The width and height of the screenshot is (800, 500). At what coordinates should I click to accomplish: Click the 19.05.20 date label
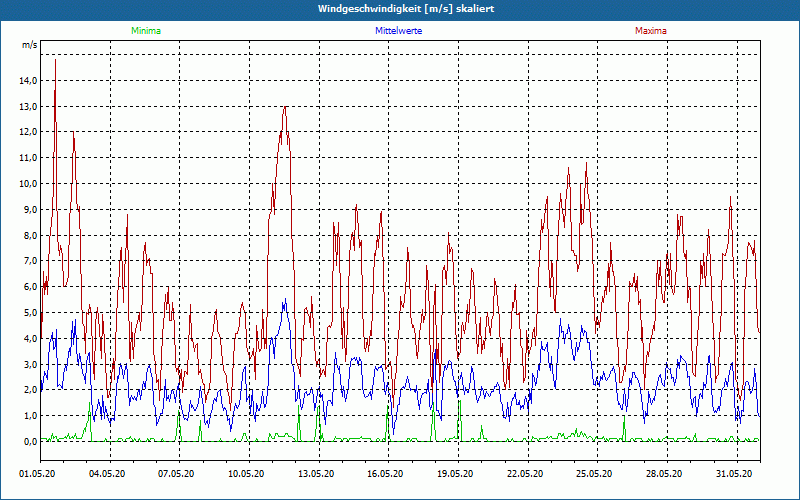click(x=455, y=474)
